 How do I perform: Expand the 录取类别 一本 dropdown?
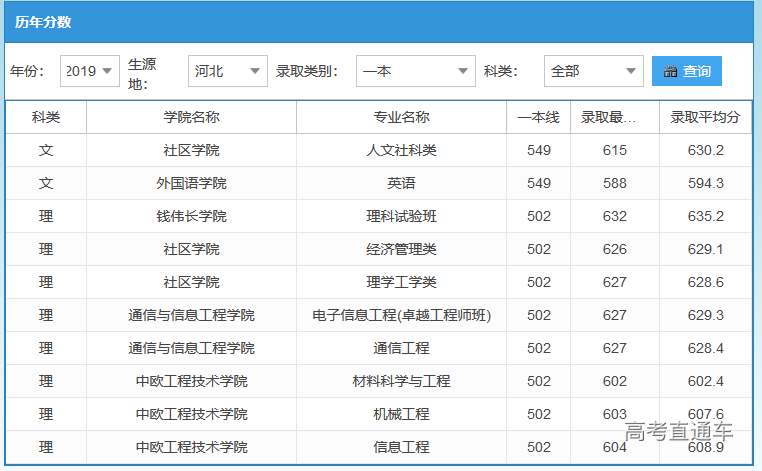point(415,71)
